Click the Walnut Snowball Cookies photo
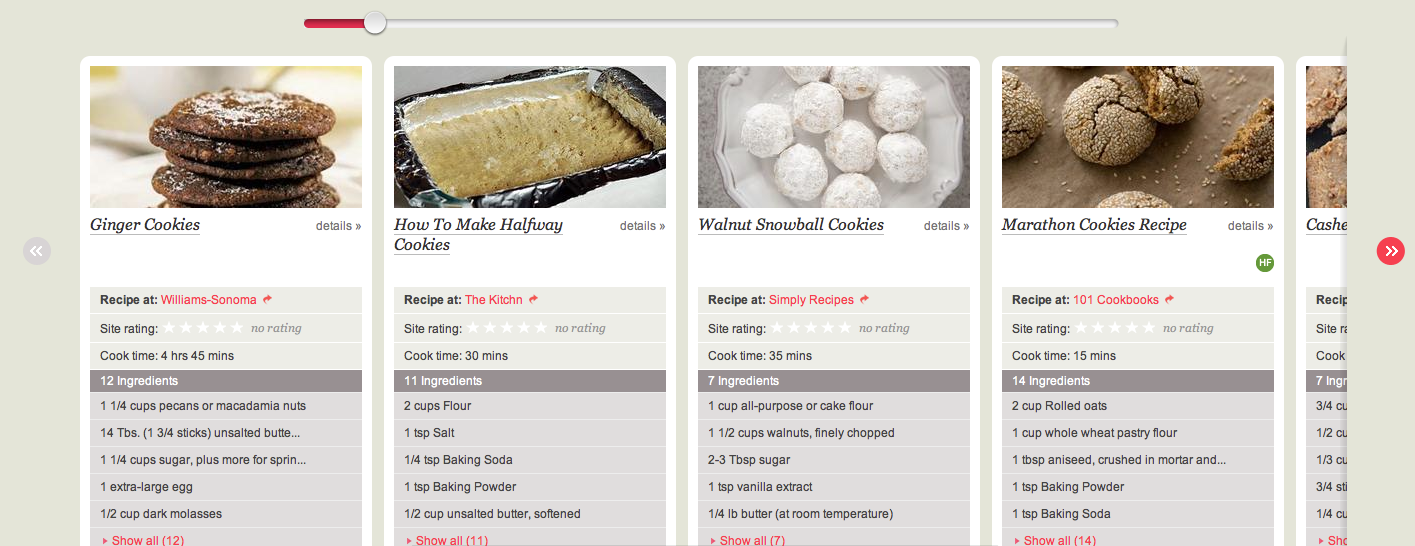This screenshot has height=546, width=1415. click(834, 137)
